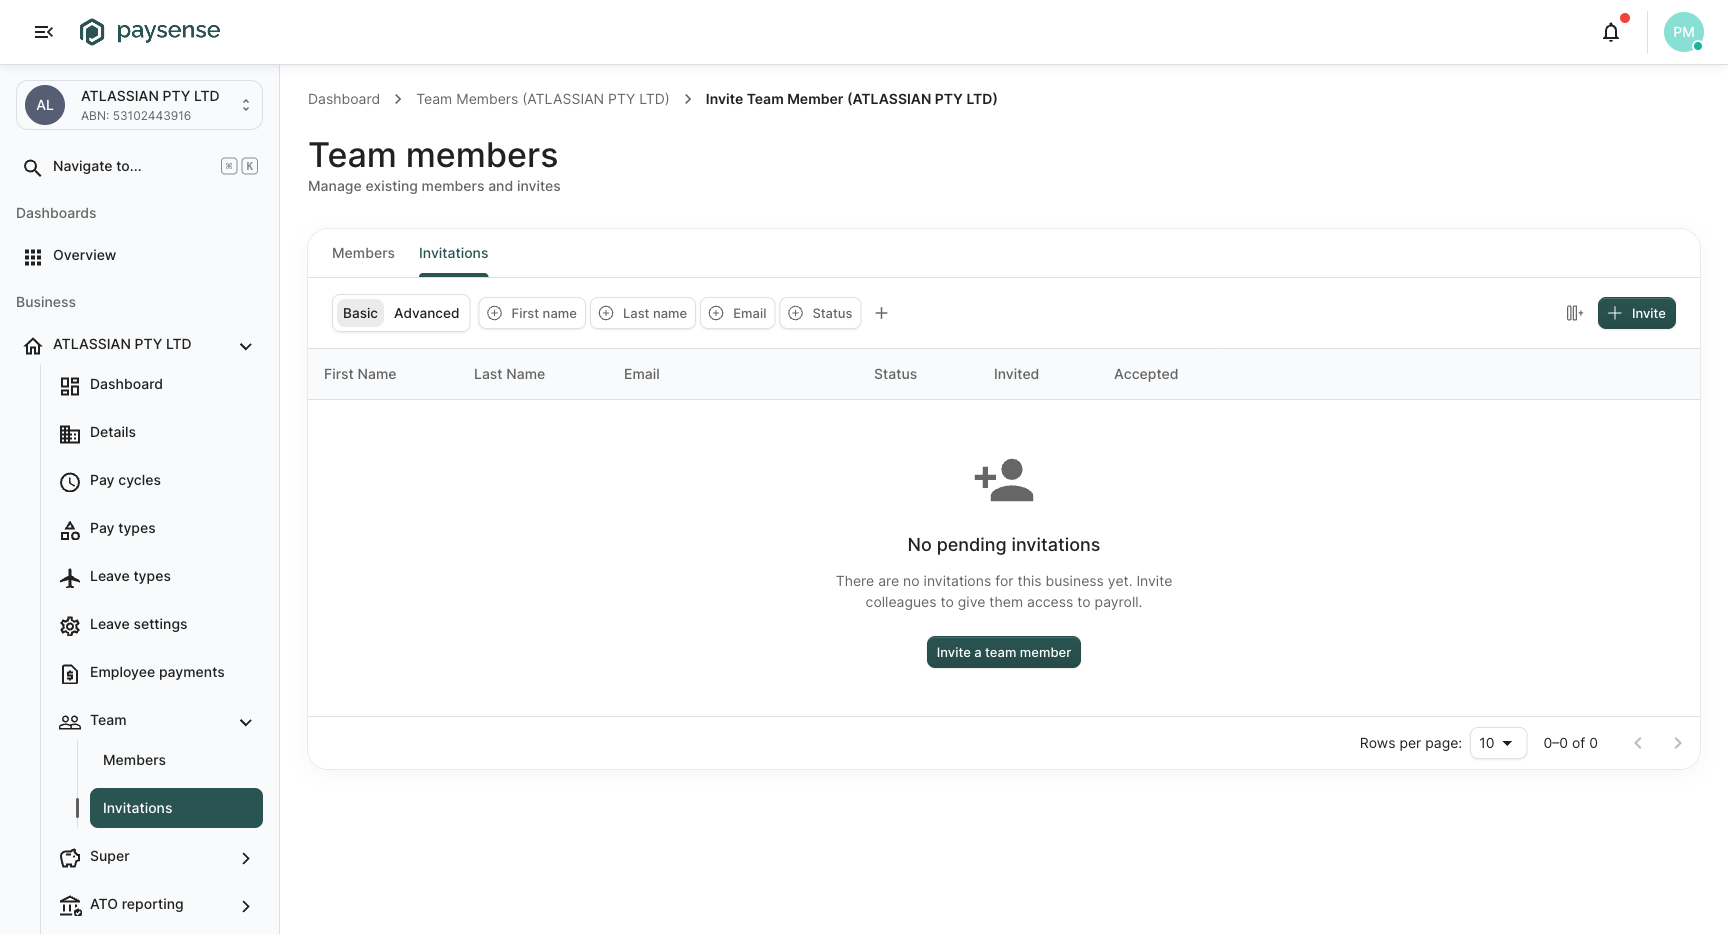Viewport: 1728px width, 934px height.
Task: Add Last name filter
Action: [643, 313]
